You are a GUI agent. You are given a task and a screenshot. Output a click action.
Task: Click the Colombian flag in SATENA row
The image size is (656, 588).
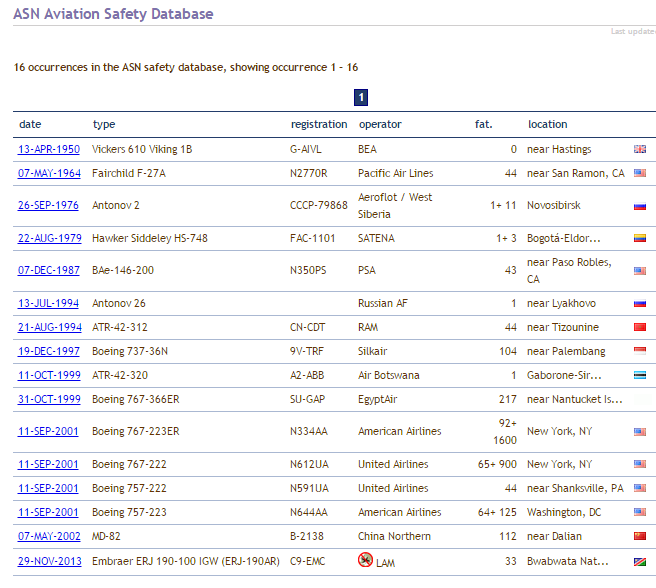pyautogui.click(x=640, y=238)
